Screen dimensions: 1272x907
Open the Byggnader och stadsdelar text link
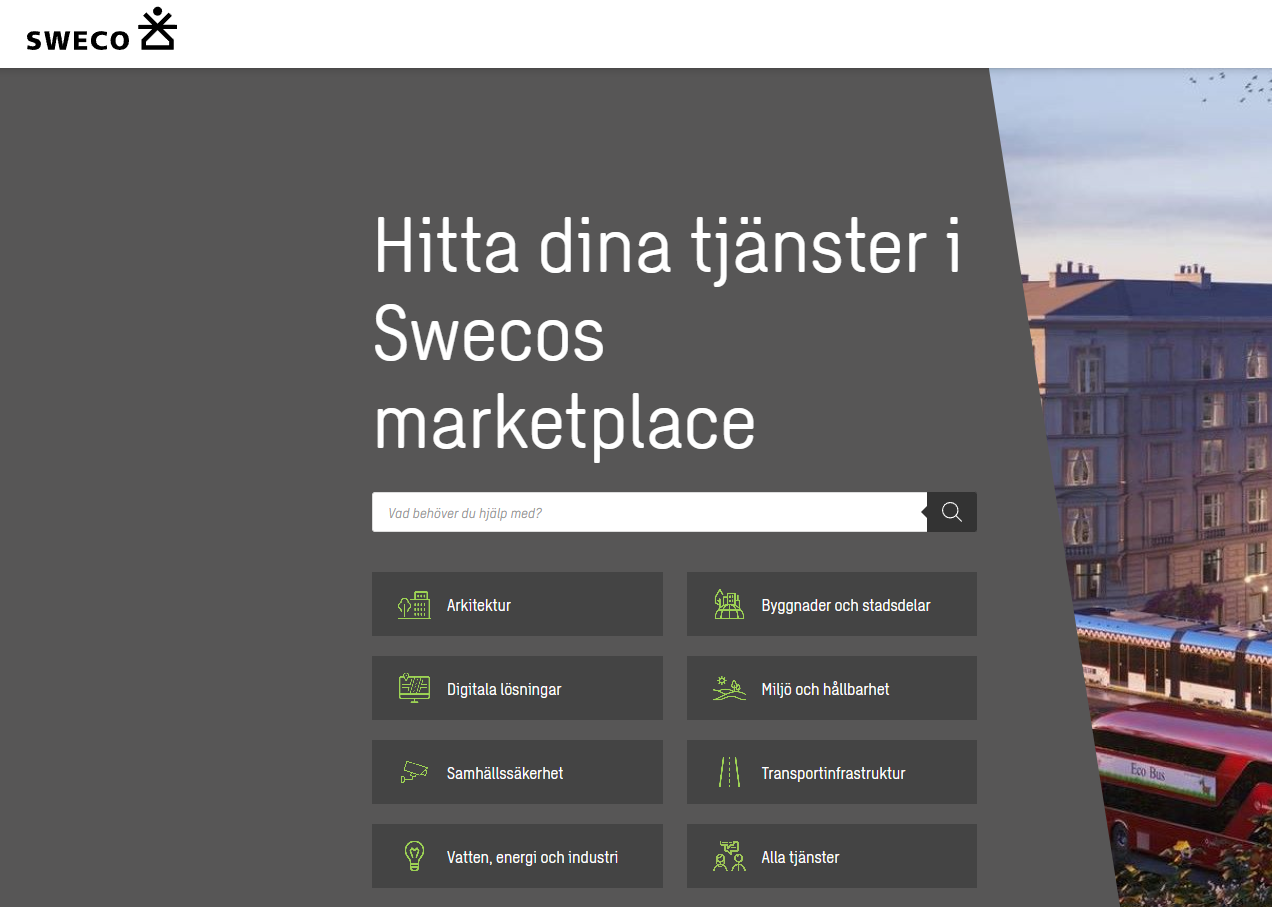(x=845, y=605)
